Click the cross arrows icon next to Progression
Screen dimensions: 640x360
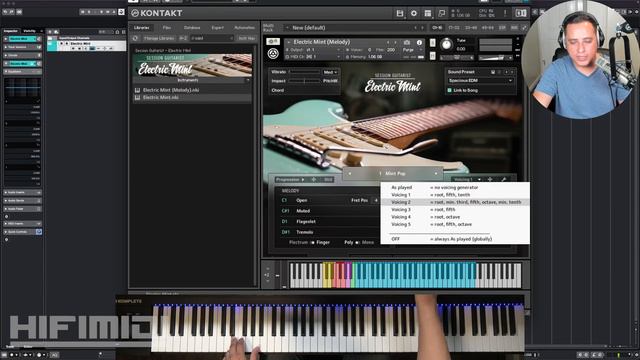pyautogui.click(x=313, y=180)
